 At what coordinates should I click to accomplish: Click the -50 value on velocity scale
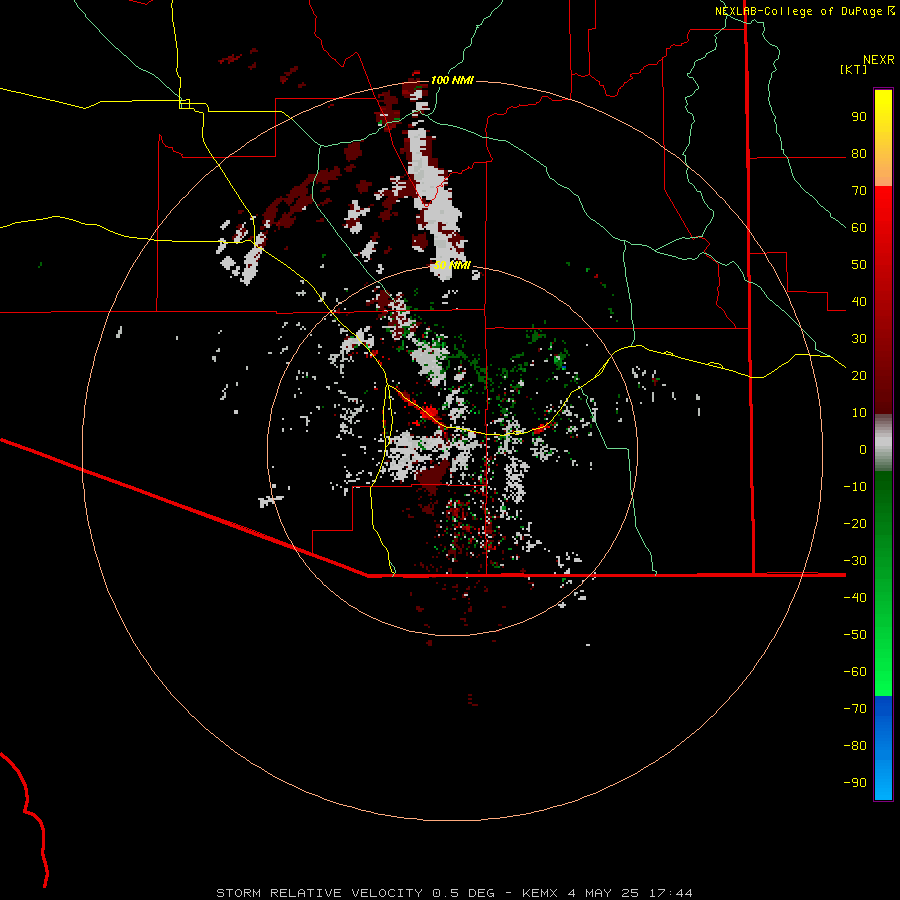tap(855, 634)
